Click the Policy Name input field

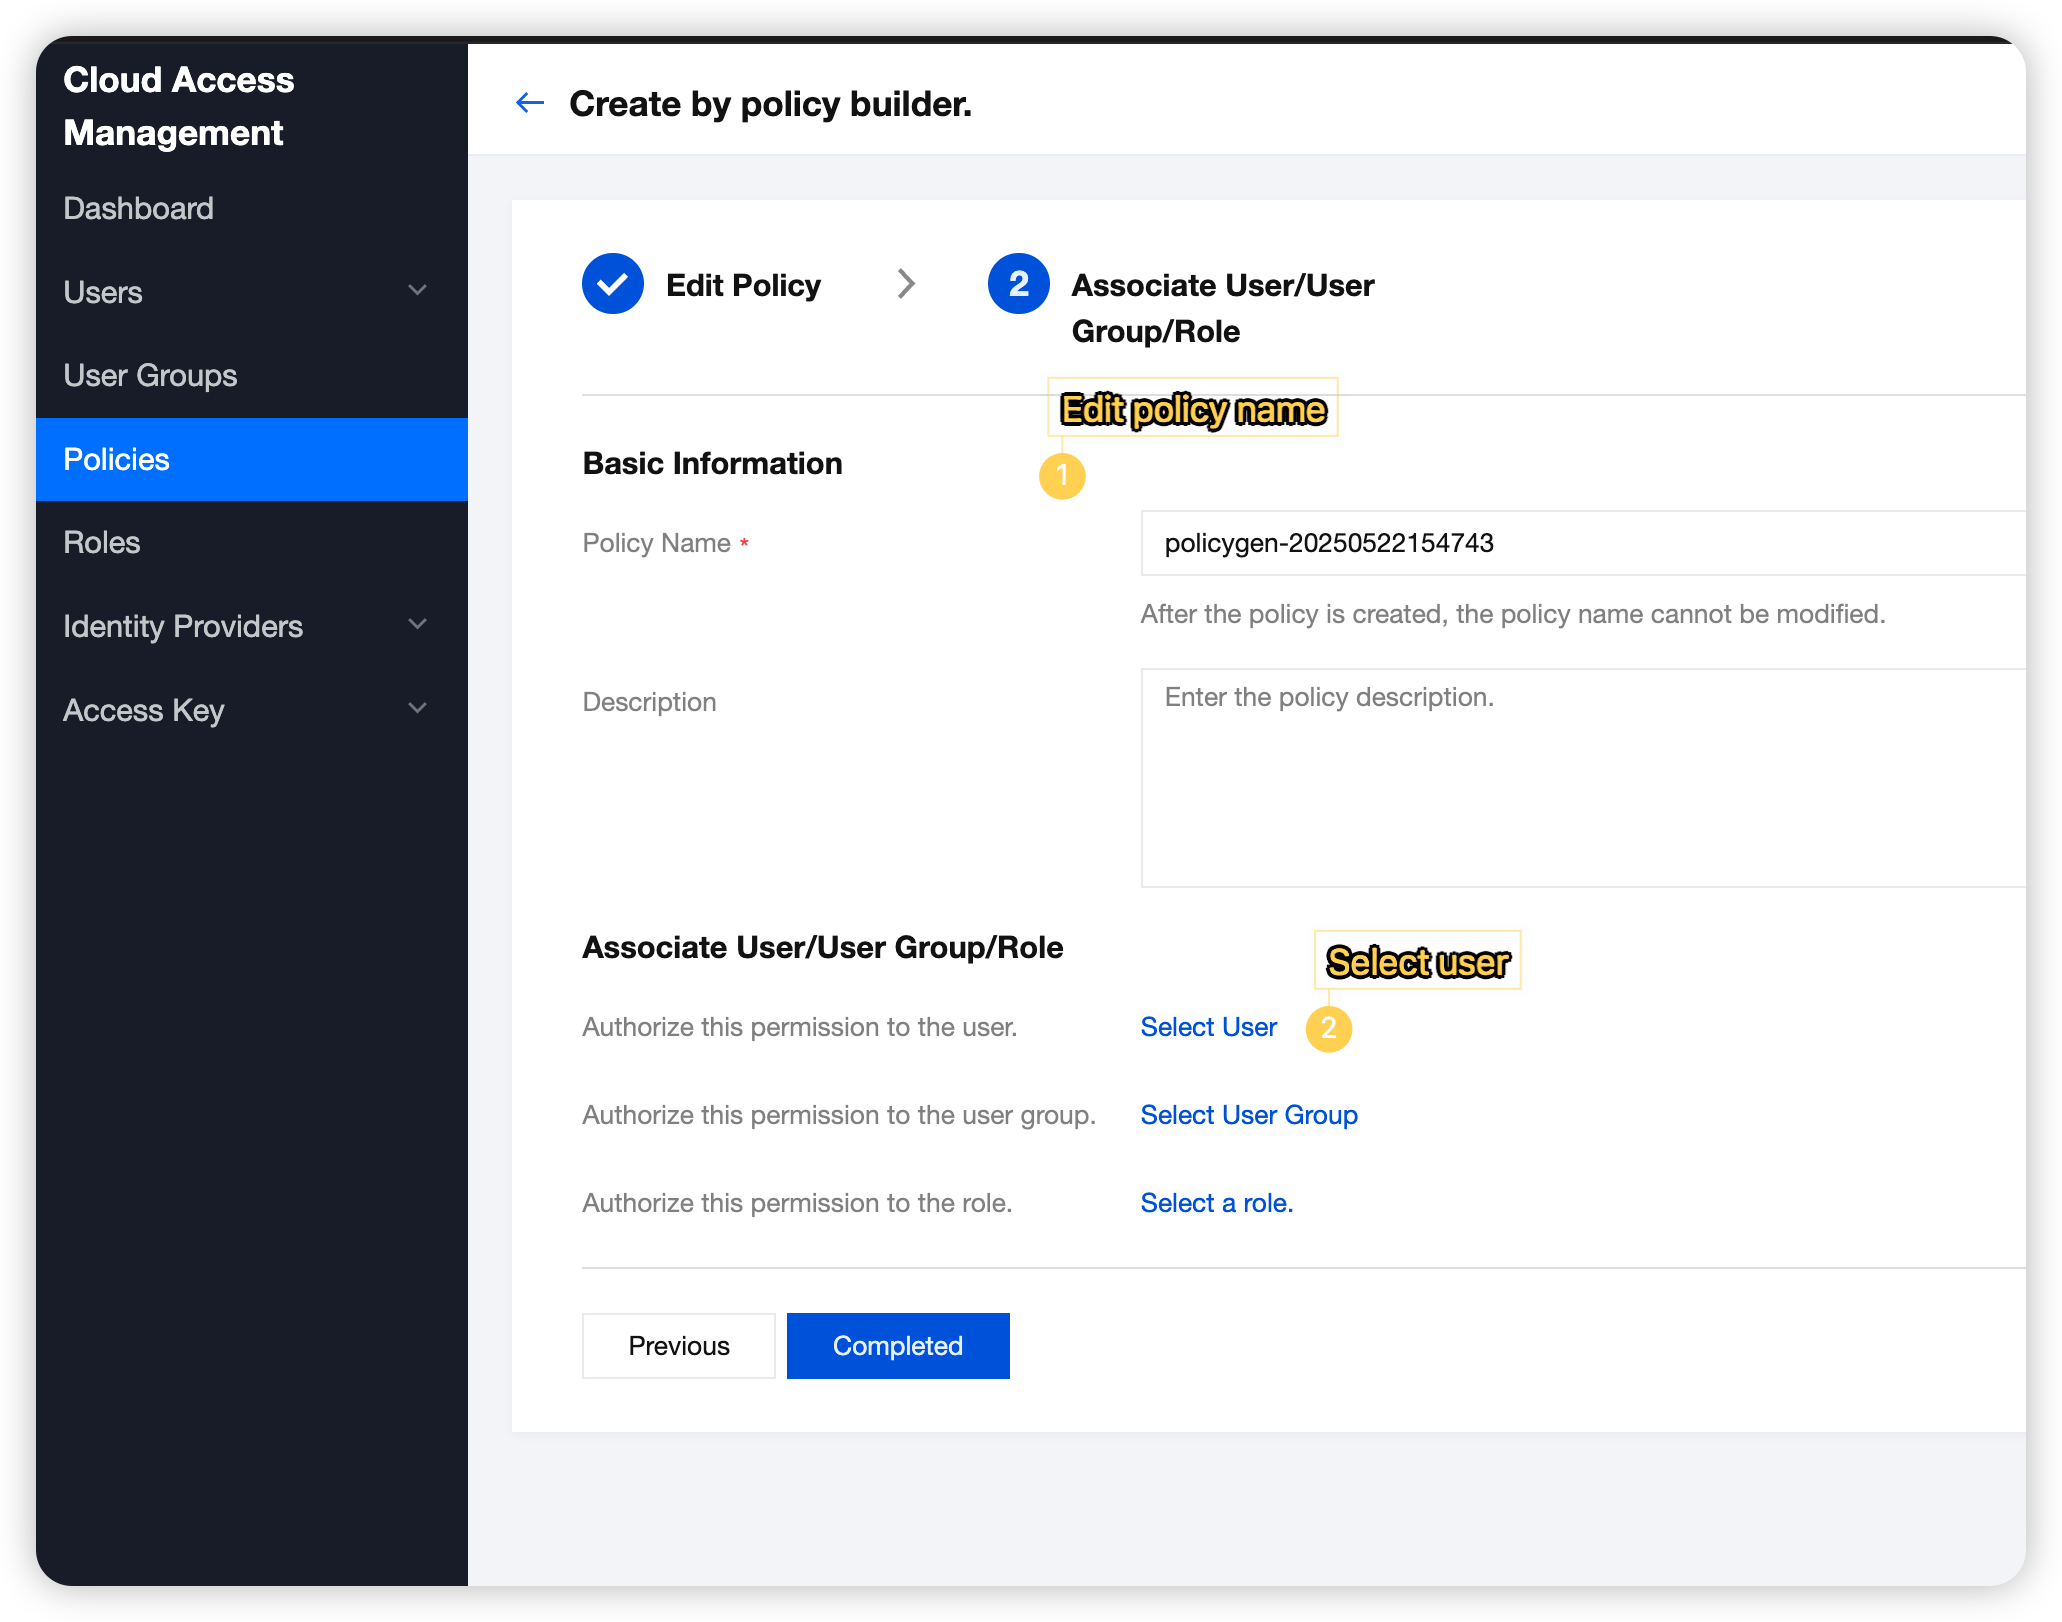pyautogui.click(x=1580, y=543)
